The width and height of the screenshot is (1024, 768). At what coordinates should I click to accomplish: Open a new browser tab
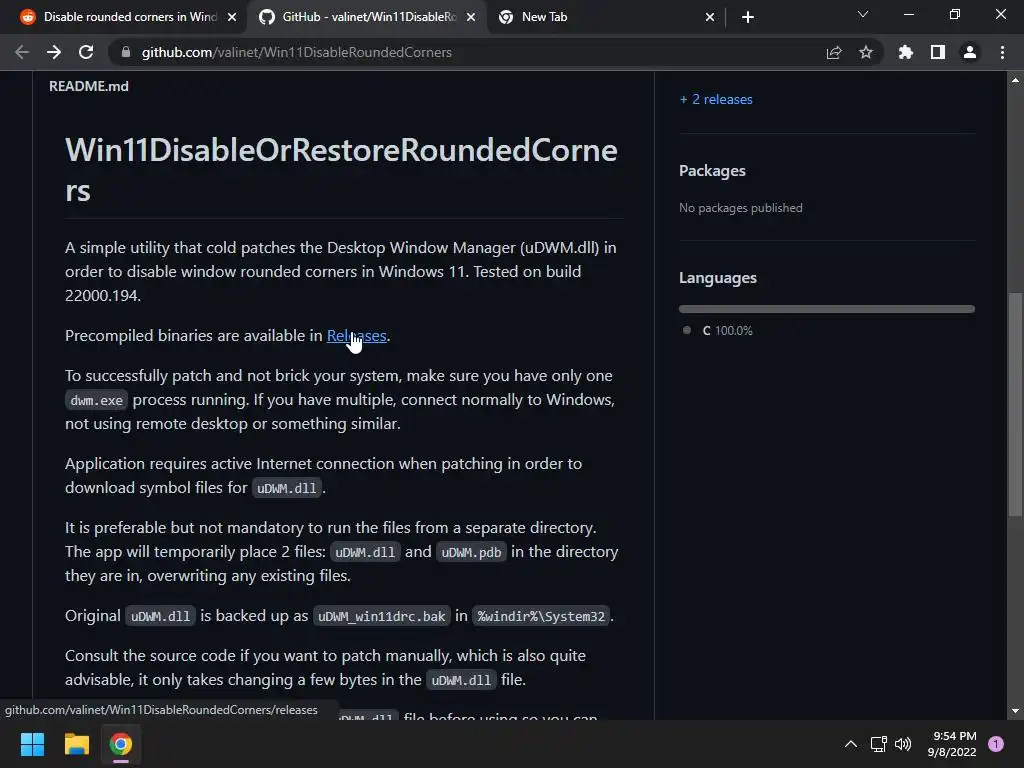click(748, 17)
